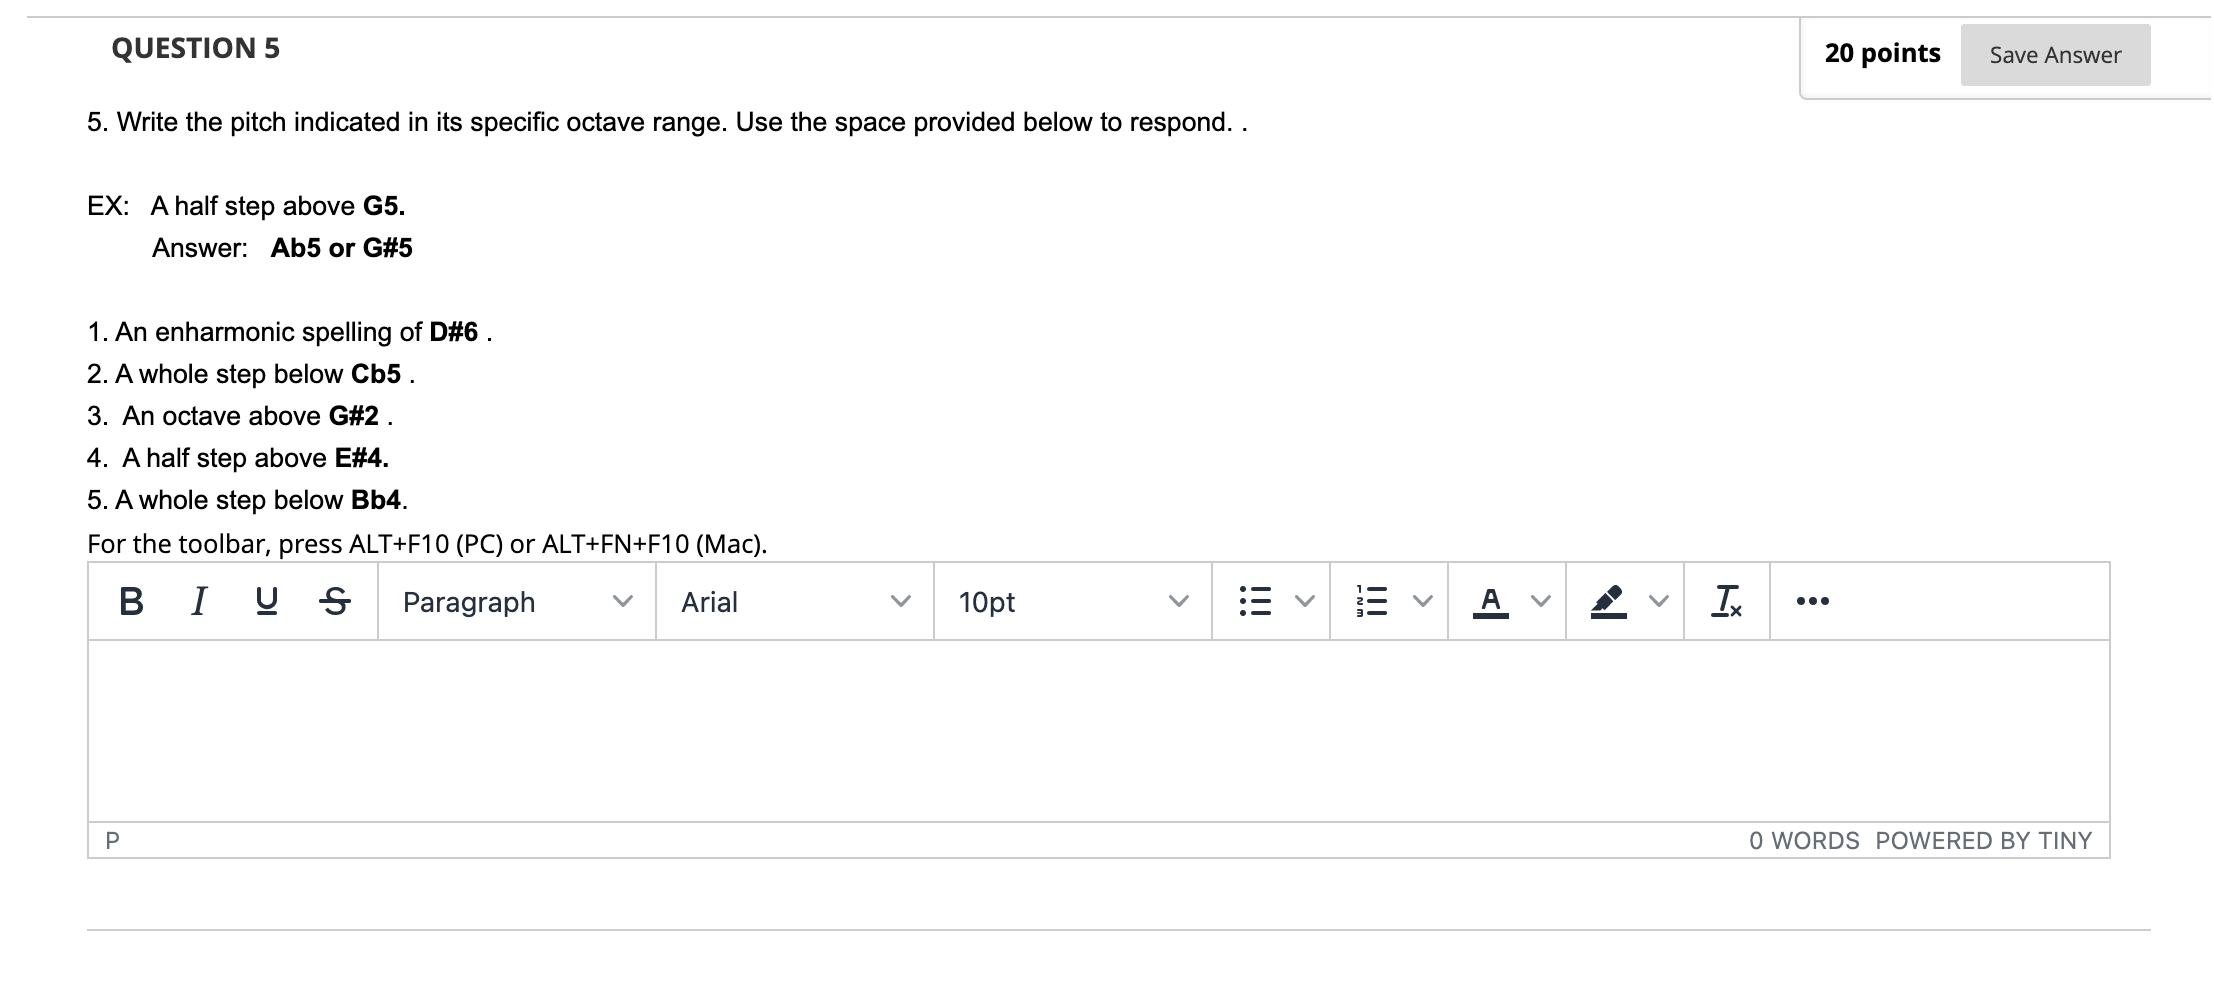Click the Save Answer button
The width and height of the screenshot is (2214, 987).
[x=2055, y=55]
